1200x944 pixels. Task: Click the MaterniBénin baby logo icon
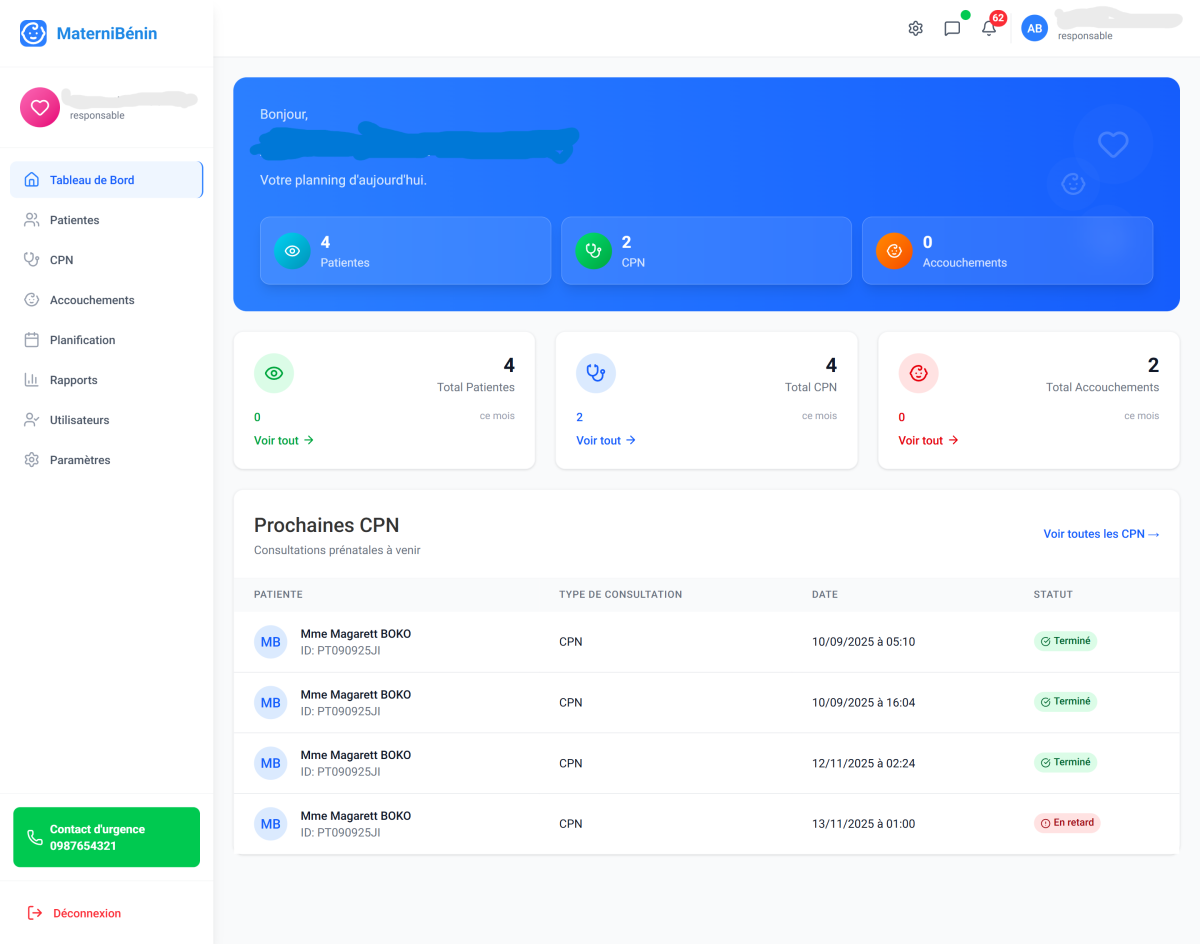coord(33,33)
